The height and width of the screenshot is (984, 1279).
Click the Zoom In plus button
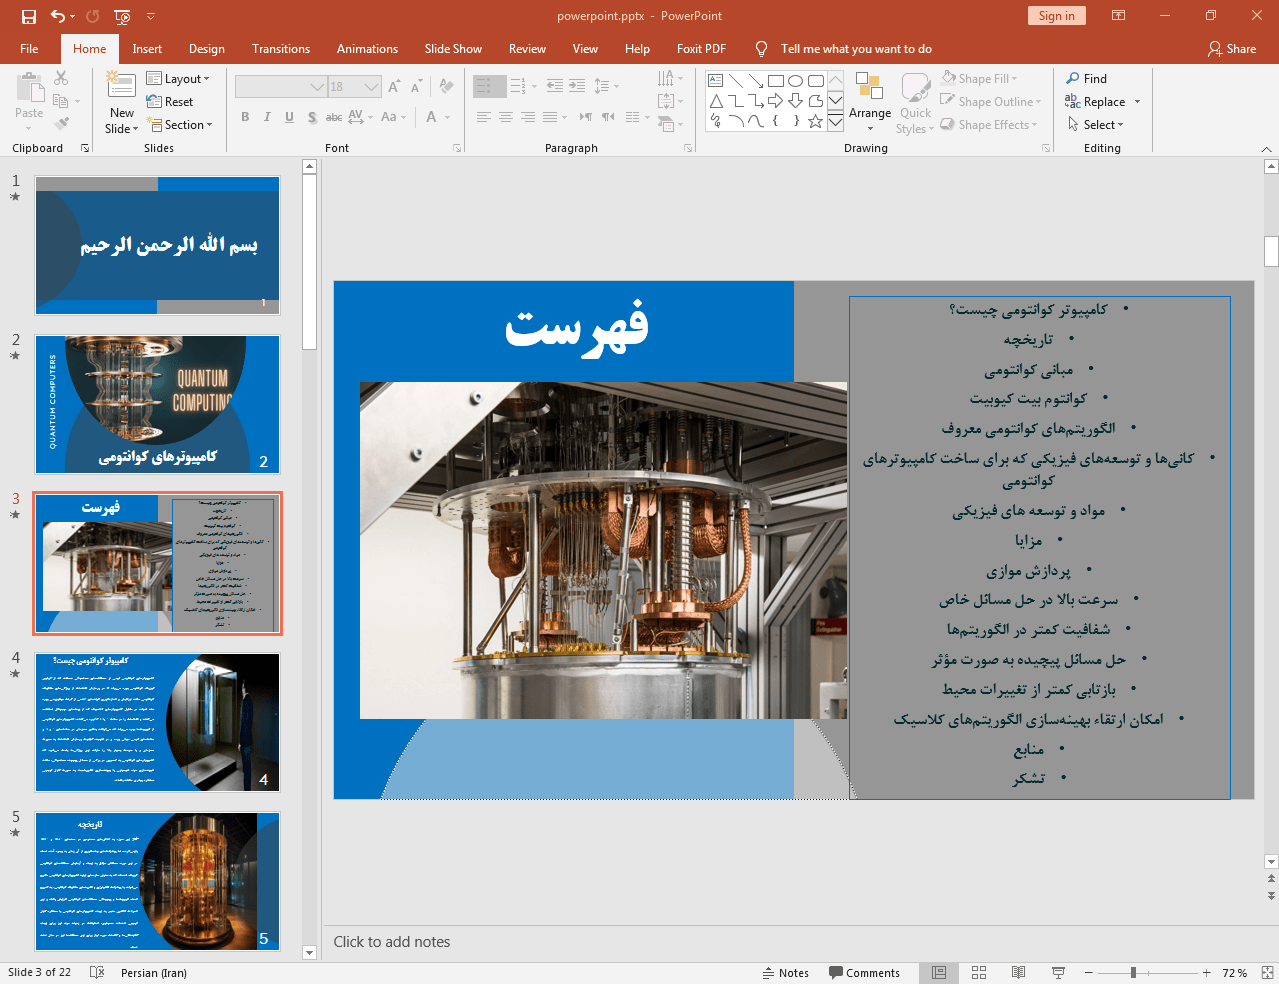pyautogui.click(x=1207, y=973)
